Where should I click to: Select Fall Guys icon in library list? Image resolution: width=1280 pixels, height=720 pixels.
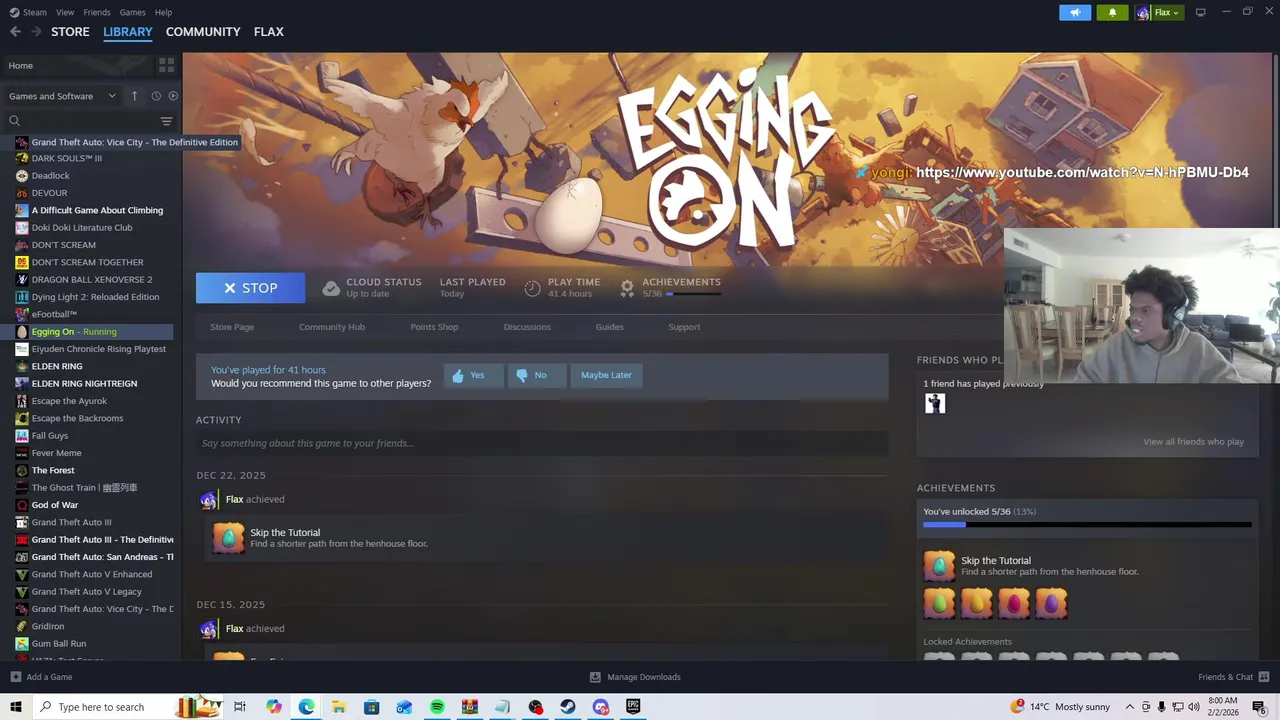click(21, 436)
